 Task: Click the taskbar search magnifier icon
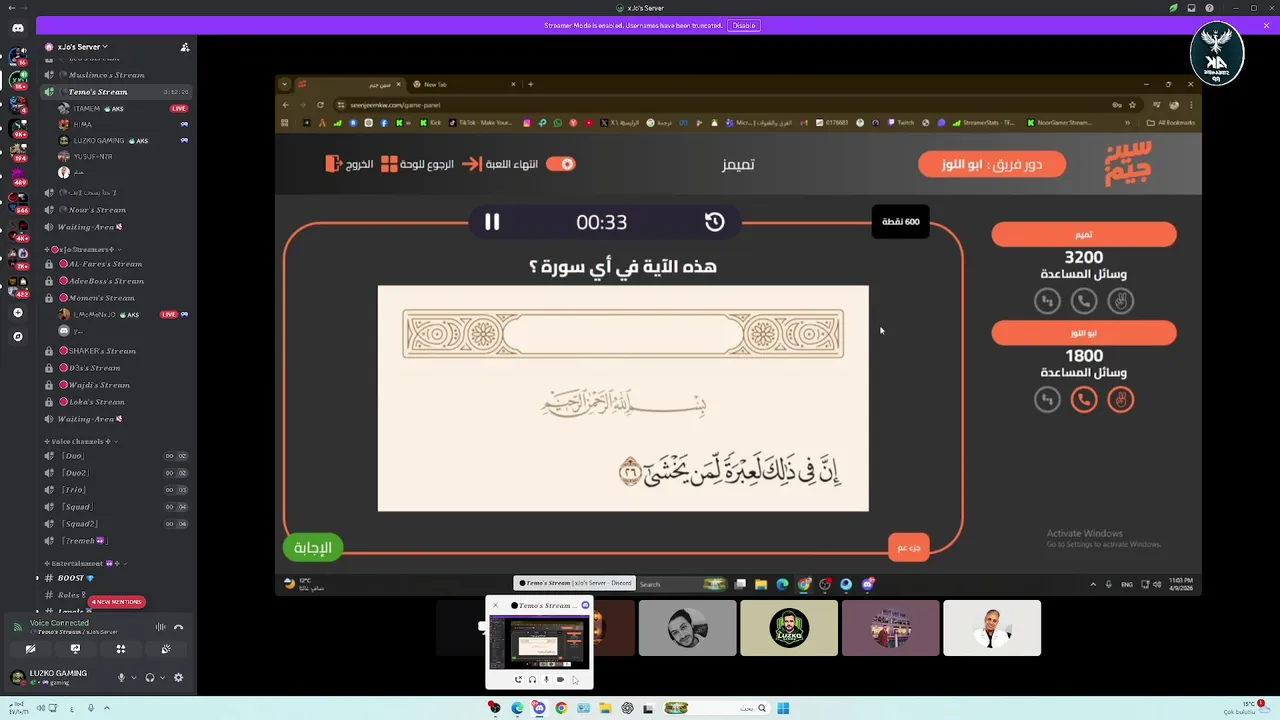point(761,708)
